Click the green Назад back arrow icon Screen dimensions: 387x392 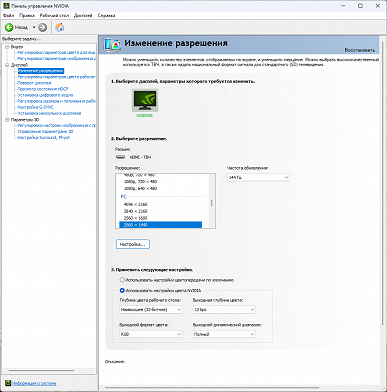pyautogui.click(x=9, y=27)
